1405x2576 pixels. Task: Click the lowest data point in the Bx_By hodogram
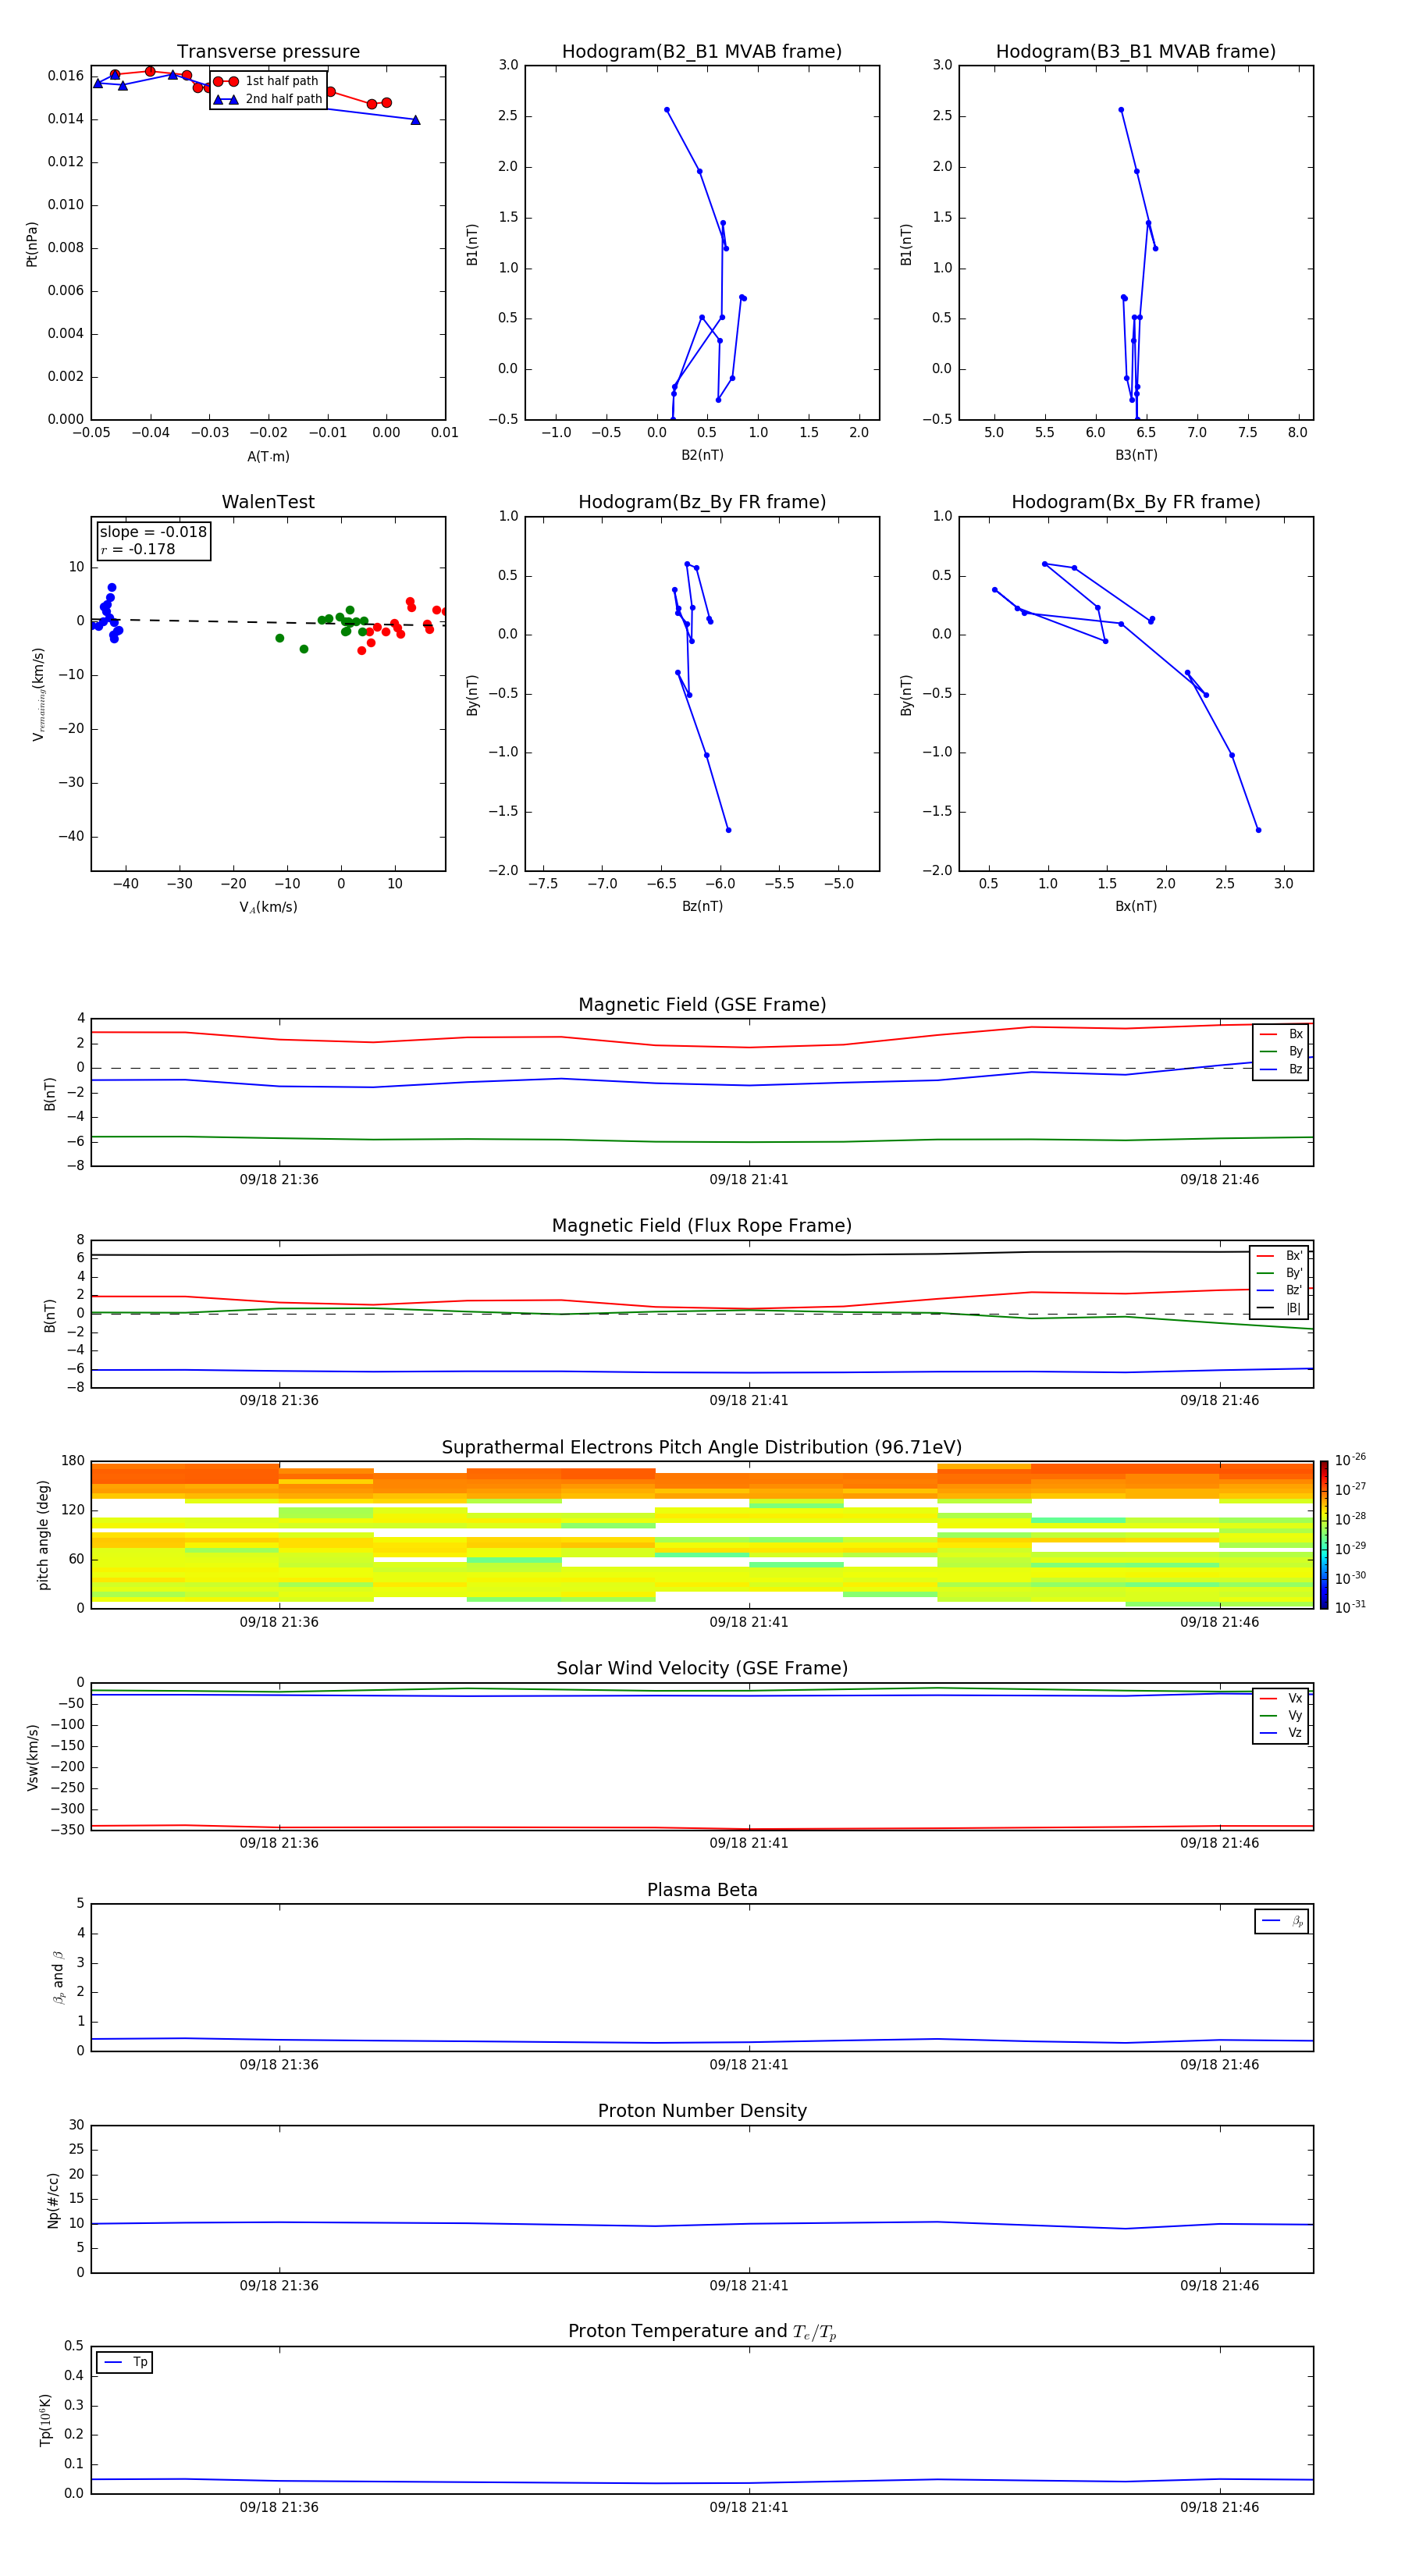1258,830
